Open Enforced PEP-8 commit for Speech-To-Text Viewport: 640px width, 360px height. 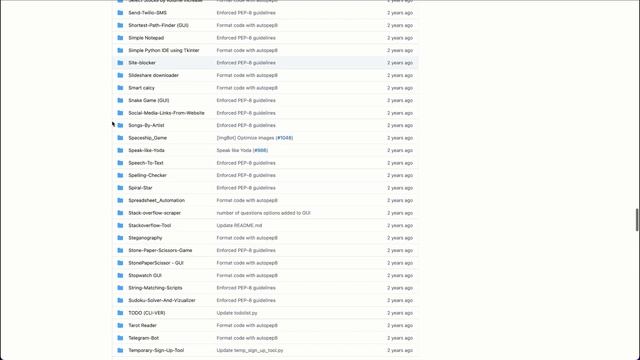[246, 163]
